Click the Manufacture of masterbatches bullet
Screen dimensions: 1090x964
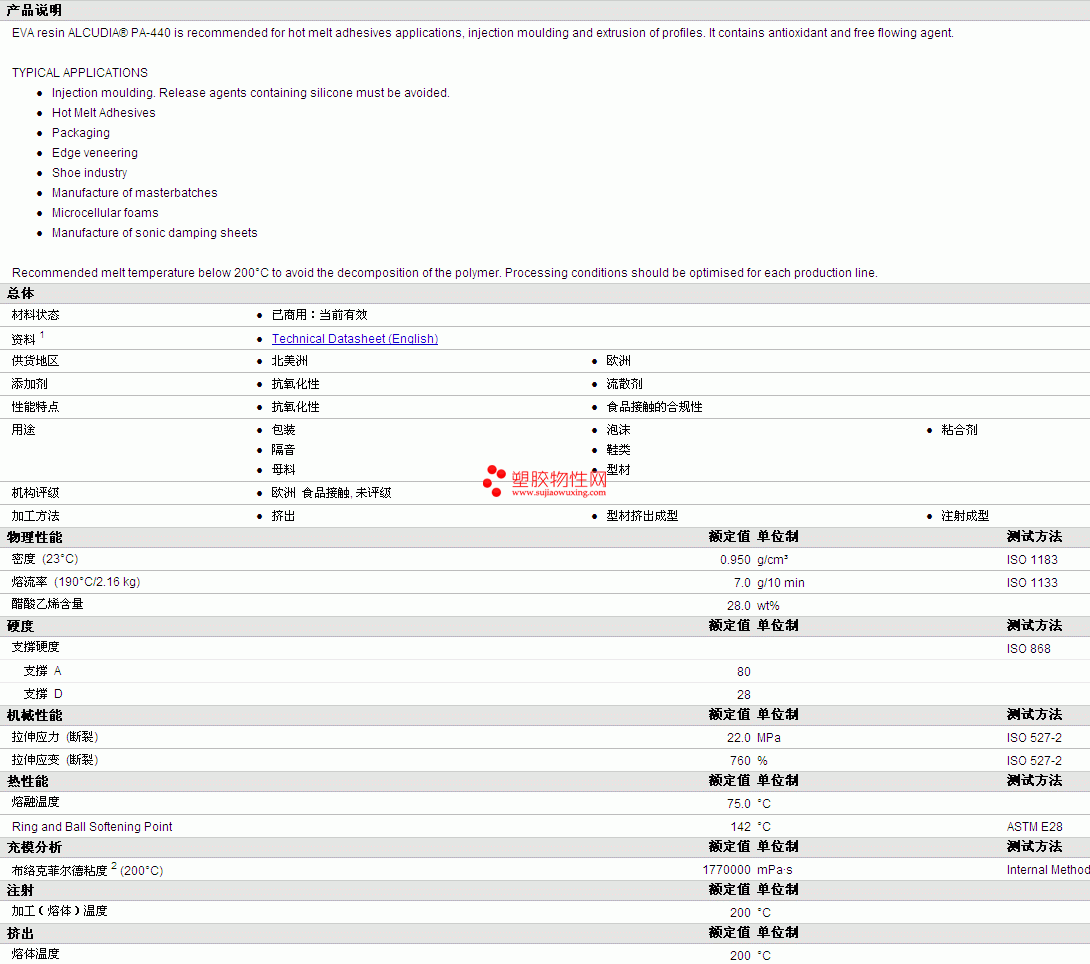134,193
